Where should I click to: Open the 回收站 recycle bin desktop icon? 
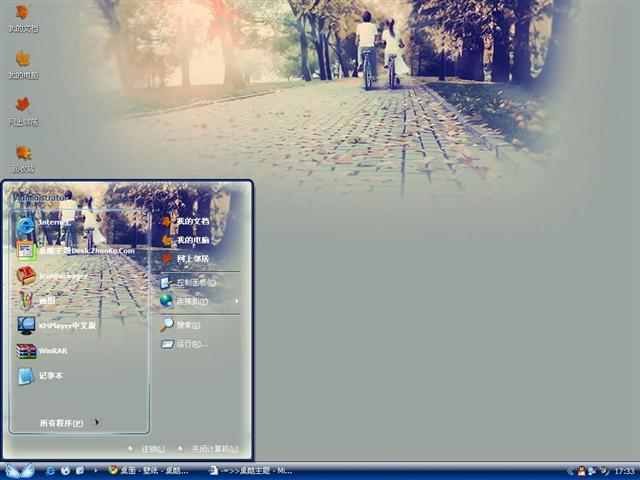[x=23, y=159]
